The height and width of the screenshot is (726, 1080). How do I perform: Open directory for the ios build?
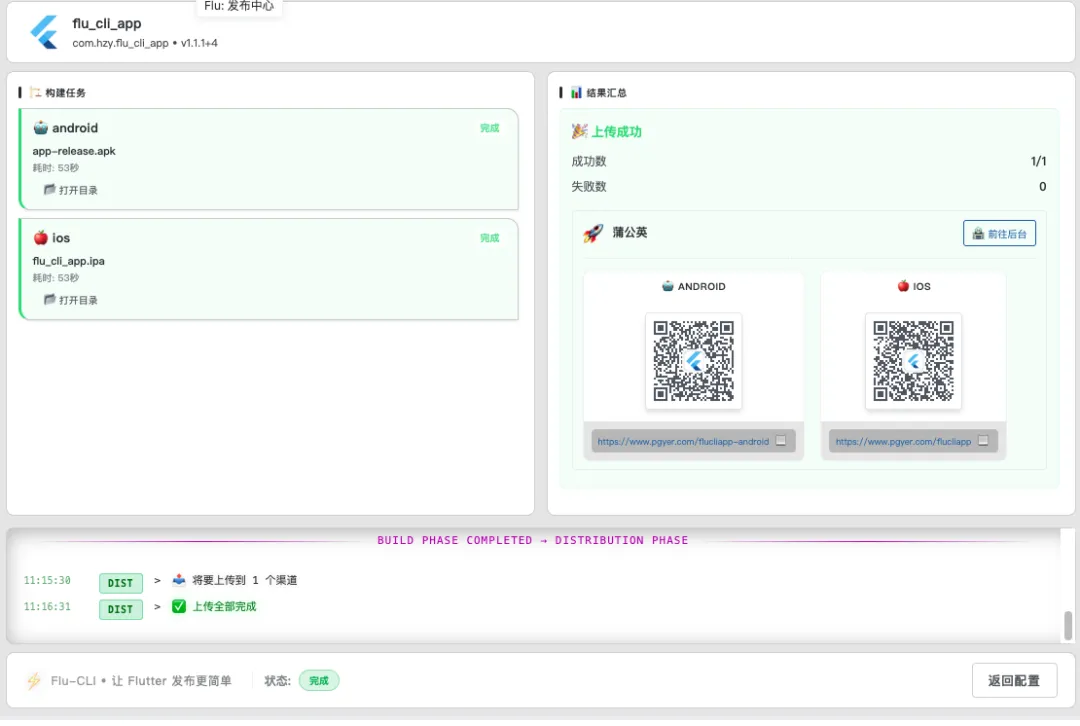coord(71,300)
